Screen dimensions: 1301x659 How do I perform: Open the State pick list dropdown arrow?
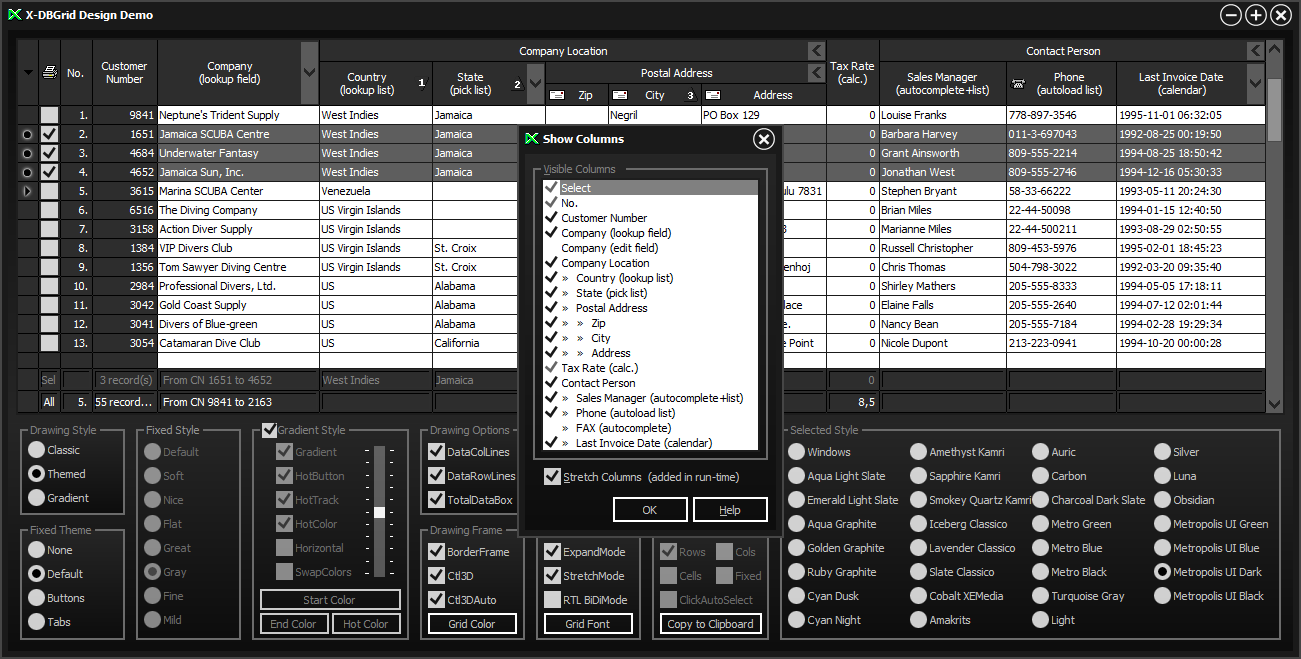(535, 84)
